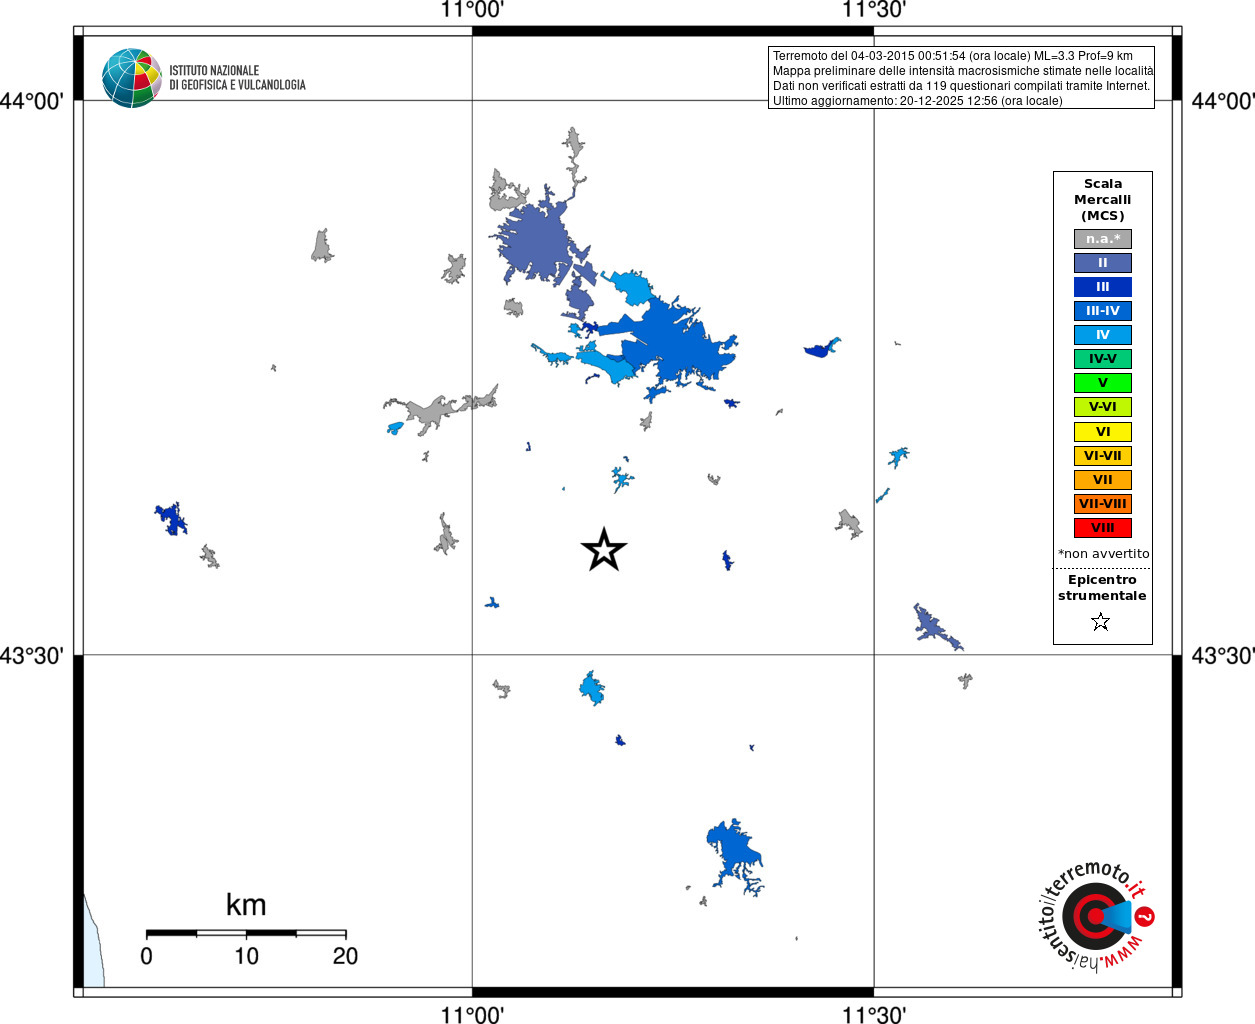Viewport: 1255px width, 1024px height.
Task: Click the bottom 11°00' longitude label
Action: (472, 1014)
